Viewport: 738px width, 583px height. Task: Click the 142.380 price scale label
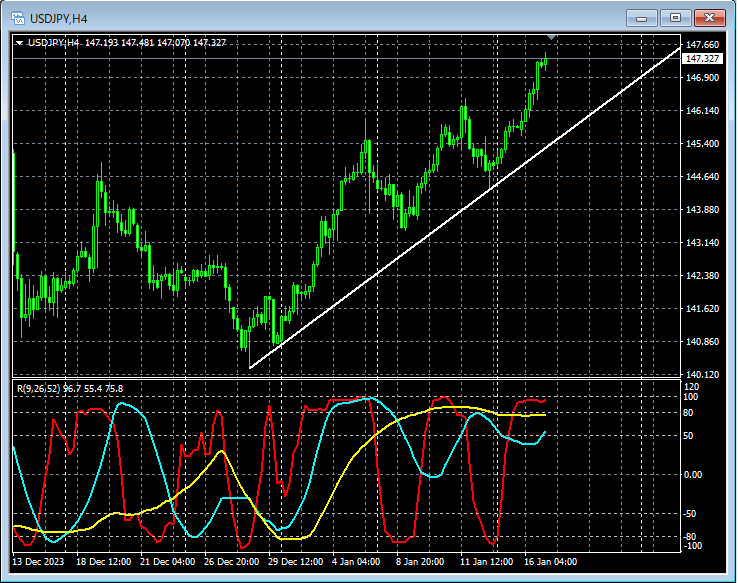pyautogui.click(x=702, y=275)
